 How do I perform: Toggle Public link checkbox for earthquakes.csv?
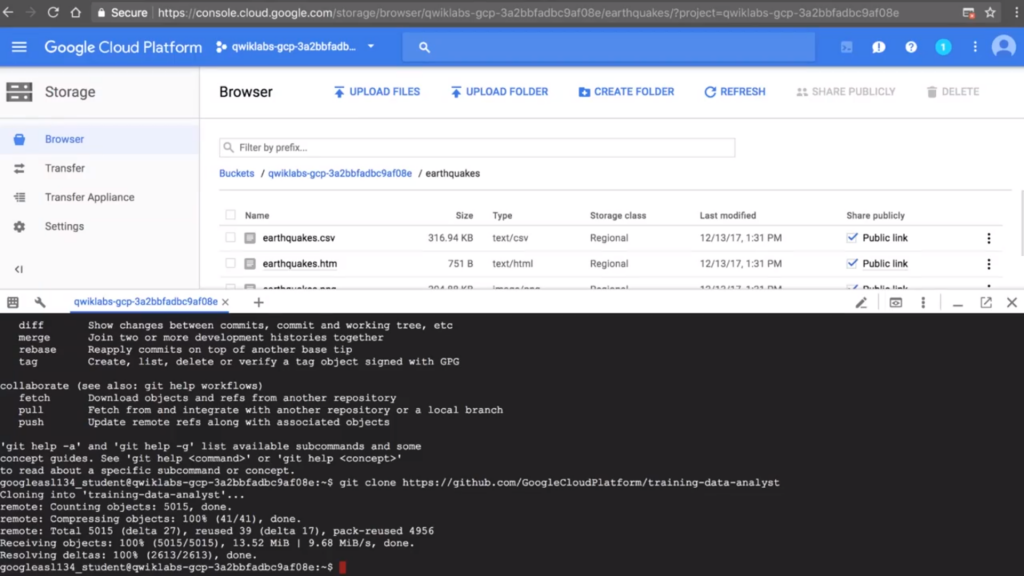pyautogui.click(x=852, y=238)
